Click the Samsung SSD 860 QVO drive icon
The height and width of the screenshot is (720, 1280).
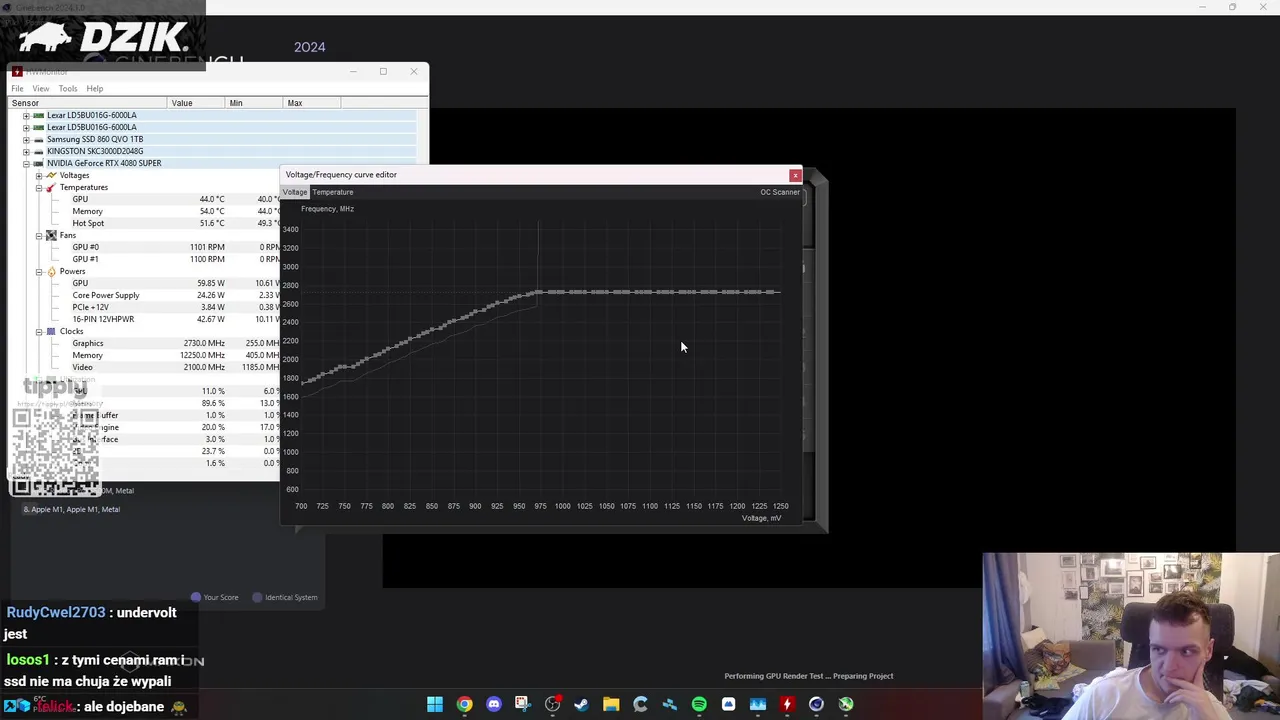(x=38, y=139)
